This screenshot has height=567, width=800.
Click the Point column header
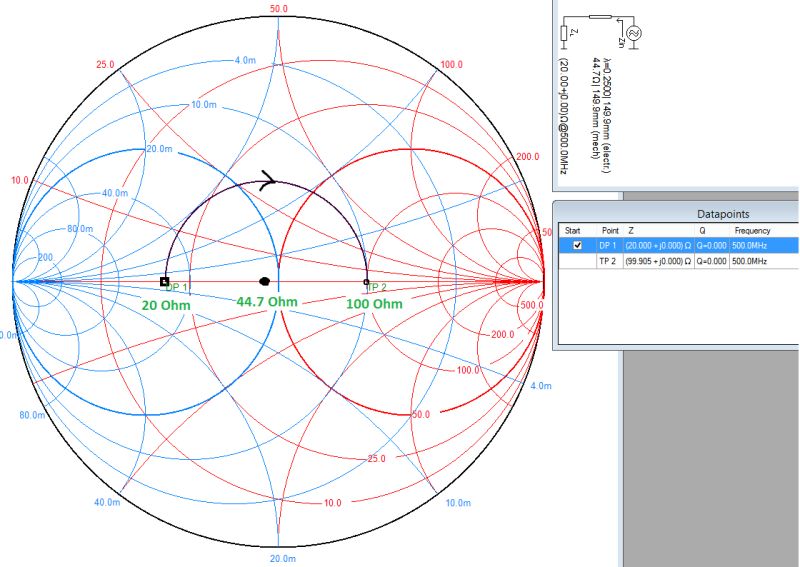pyautogui.click(x=610, y=231)
